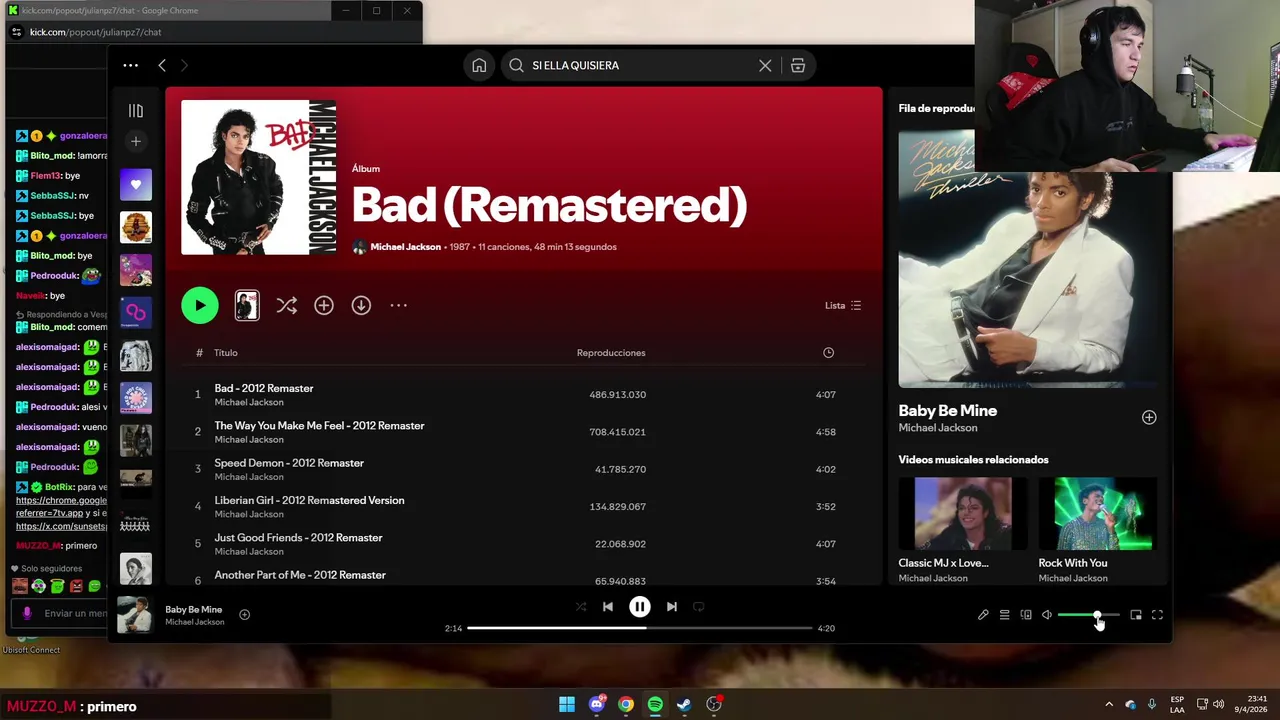Open Steam from the taskbar
Viewport: 1280px width, 720px height.
point(684,704)
